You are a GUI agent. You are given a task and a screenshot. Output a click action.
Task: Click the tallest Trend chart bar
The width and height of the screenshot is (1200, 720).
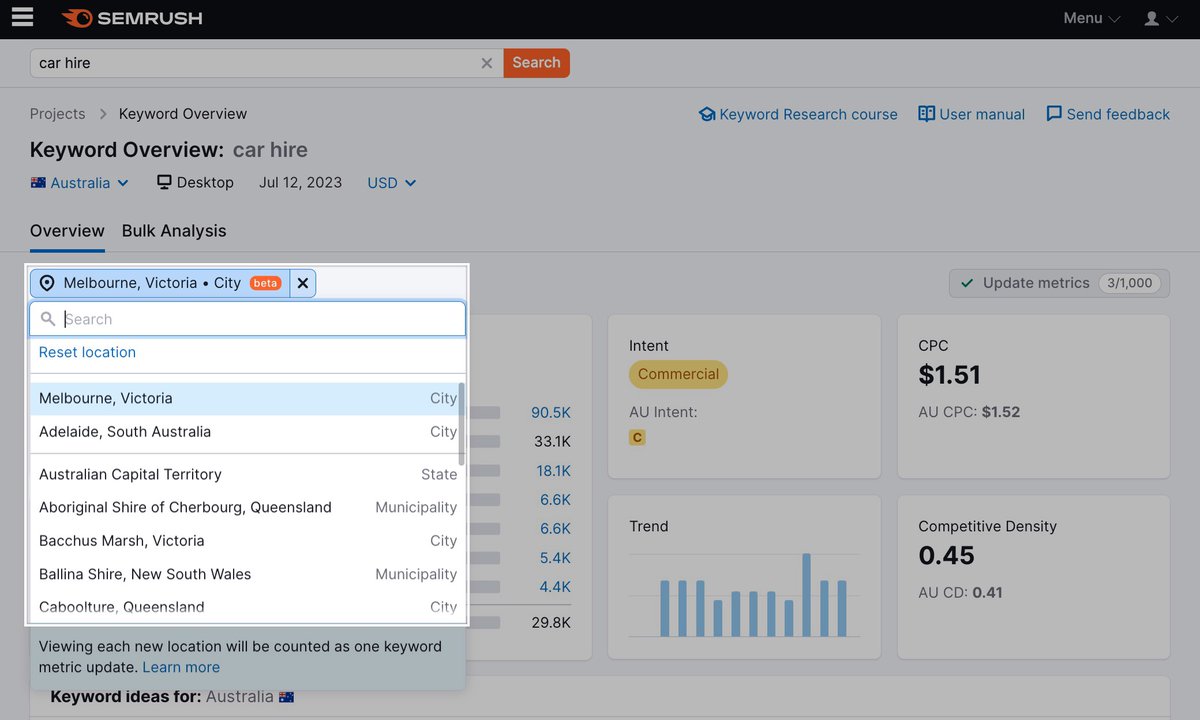tap(806, 594)
